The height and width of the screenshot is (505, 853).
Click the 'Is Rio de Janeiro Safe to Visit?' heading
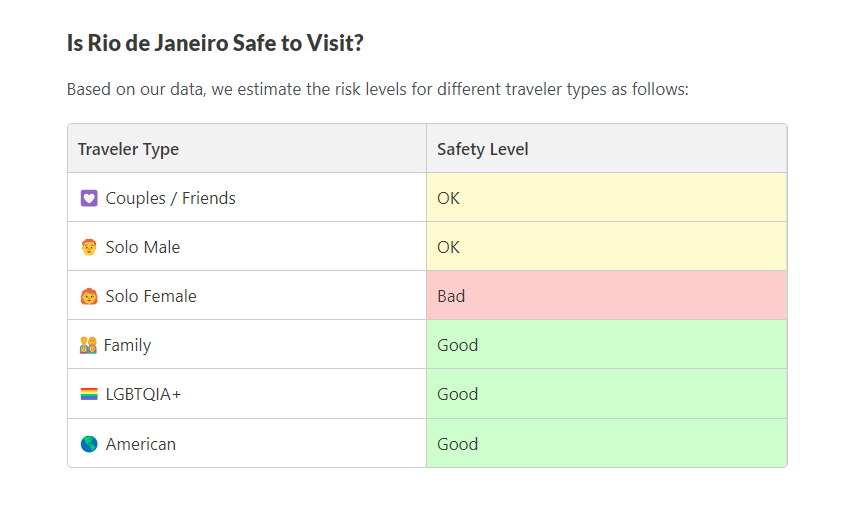215,43
